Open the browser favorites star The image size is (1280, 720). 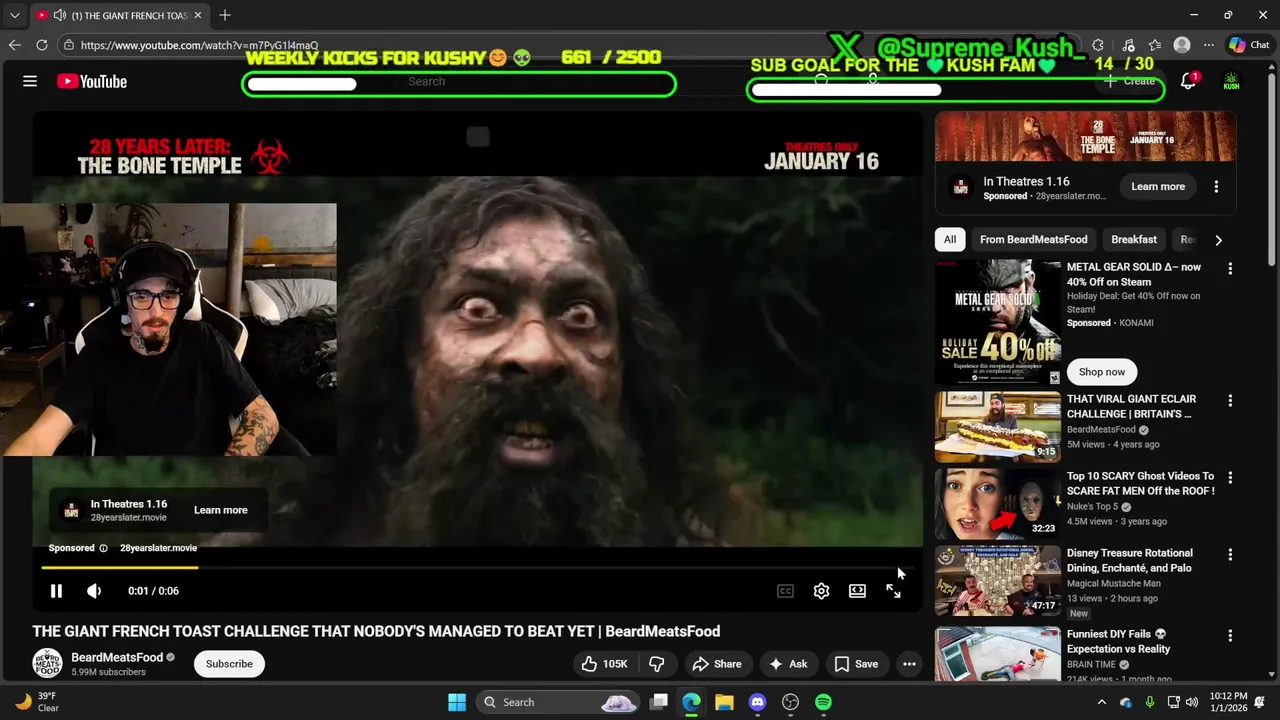(x=1155, y=45)
